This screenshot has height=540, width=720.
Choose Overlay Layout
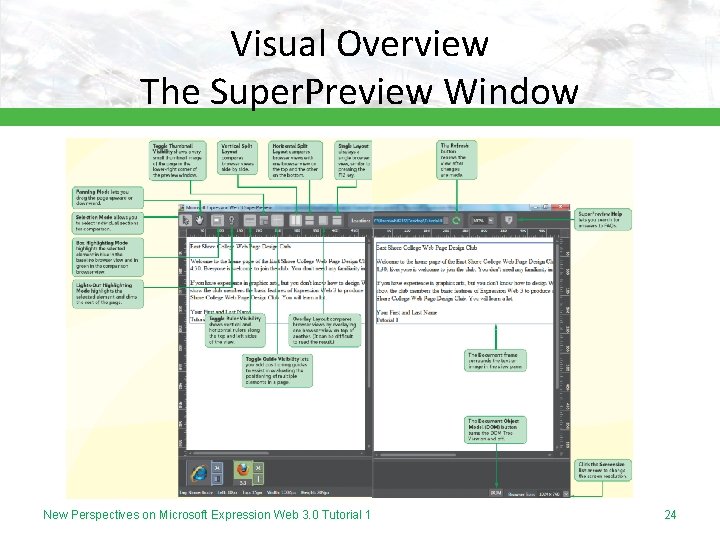tap(323, 220)
